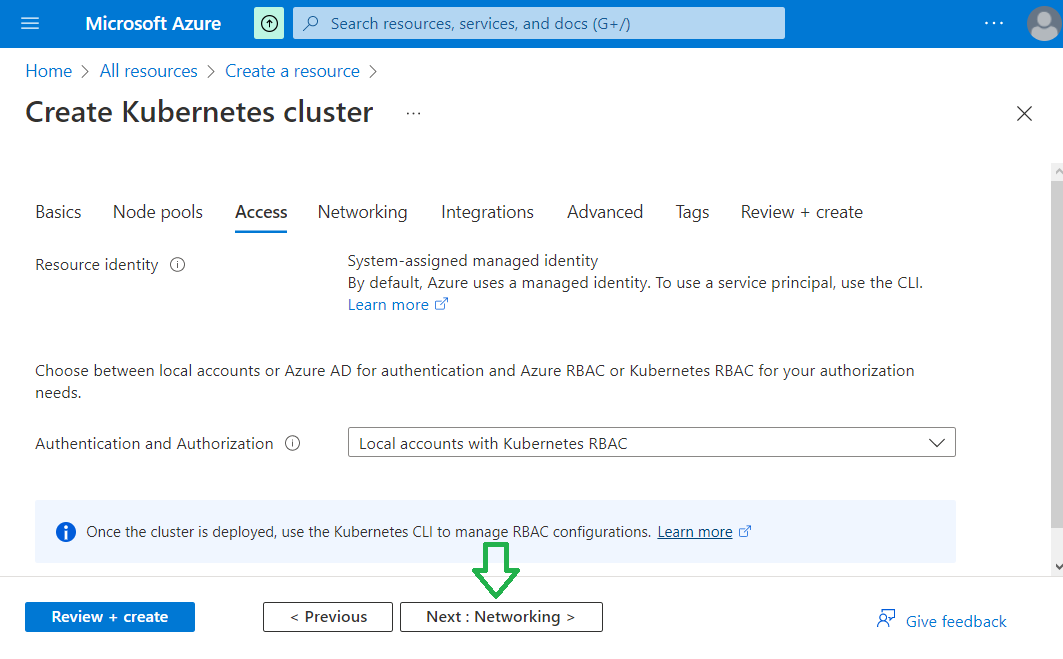Open the Integrations tab
The image size is (1063, 659).
pos(487,212)
